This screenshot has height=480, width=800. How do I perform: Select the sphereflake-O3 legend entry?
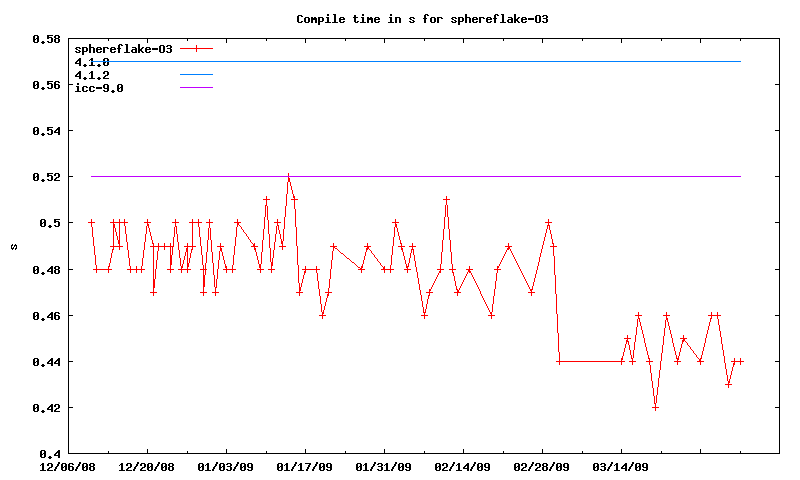point(116,48)
